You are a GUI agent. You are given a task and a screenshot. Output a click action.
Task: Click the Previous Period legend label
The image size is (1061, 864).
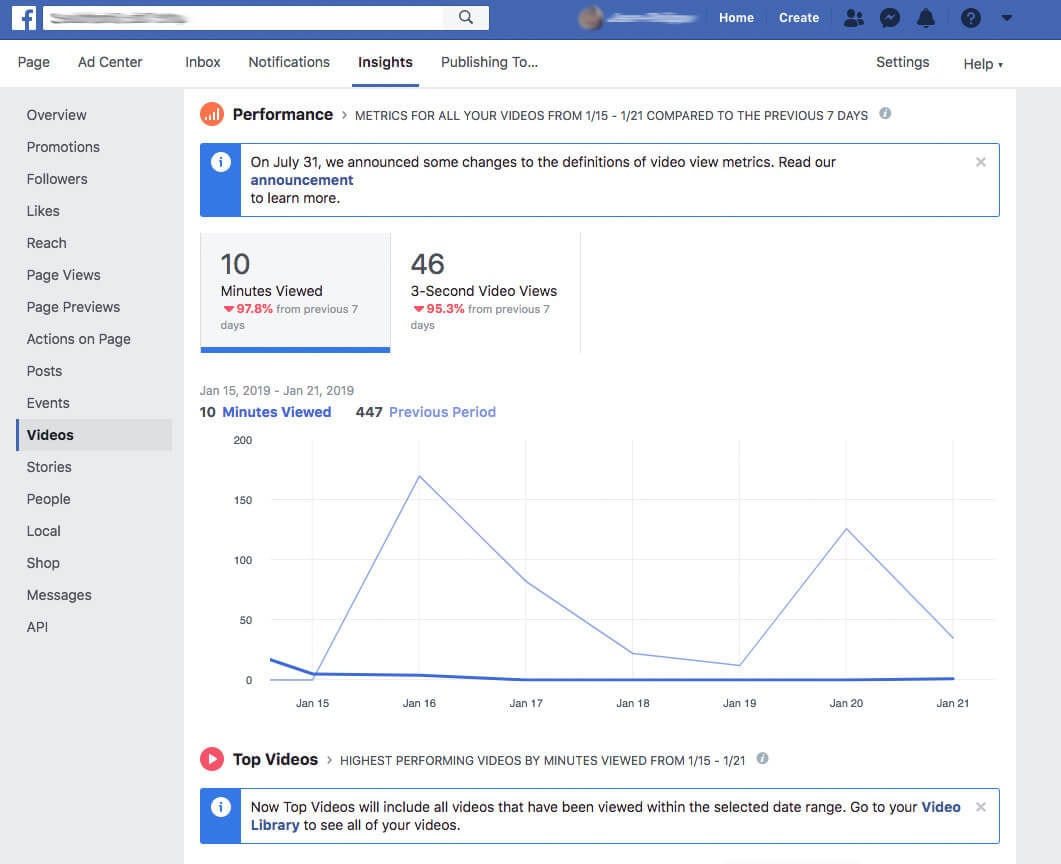click(x=442, y=412)
